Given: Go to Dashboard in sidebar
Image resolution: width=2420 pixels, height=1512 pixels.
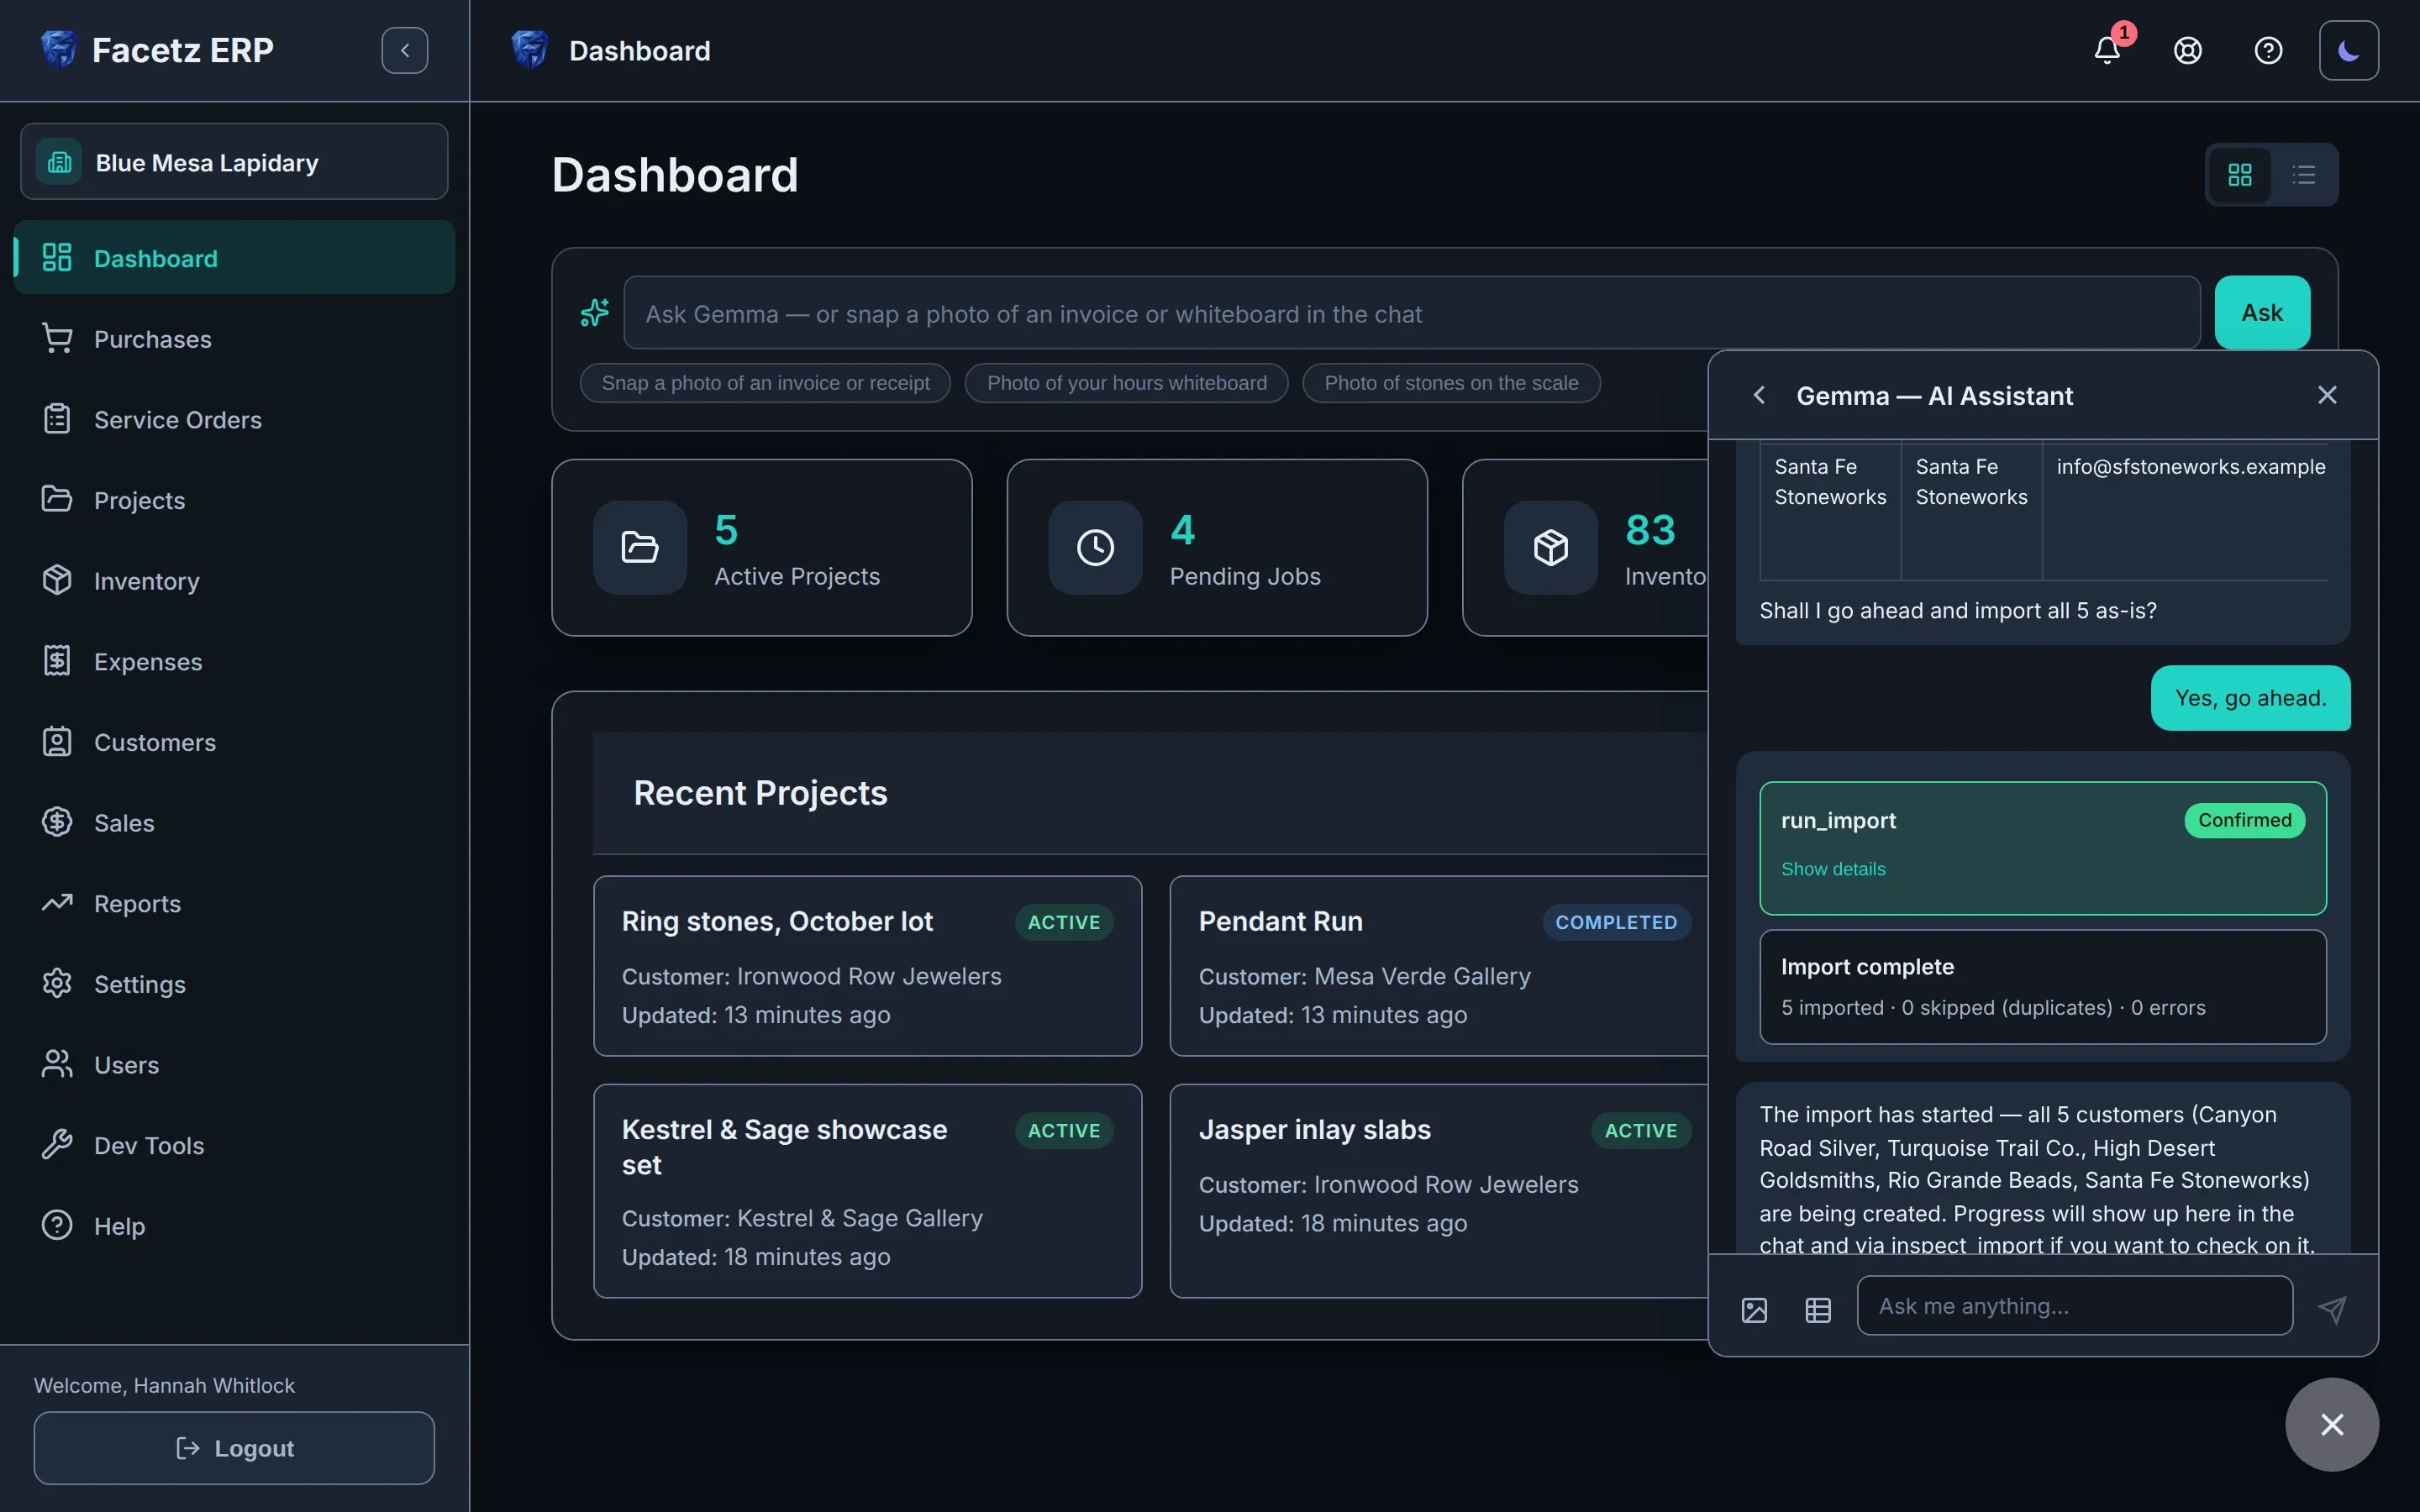Looking at the screenshot, I should [x=234, y=258].
